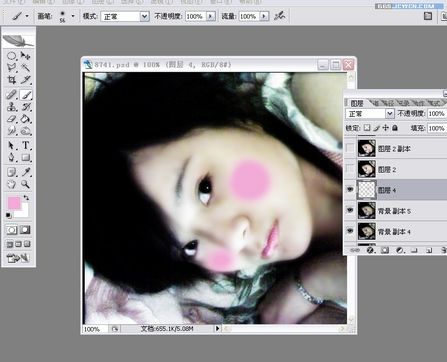Switch to 图层 Layers tab
Screen dimensions: 447x362
pyautogui.click(x=357, y=103)
